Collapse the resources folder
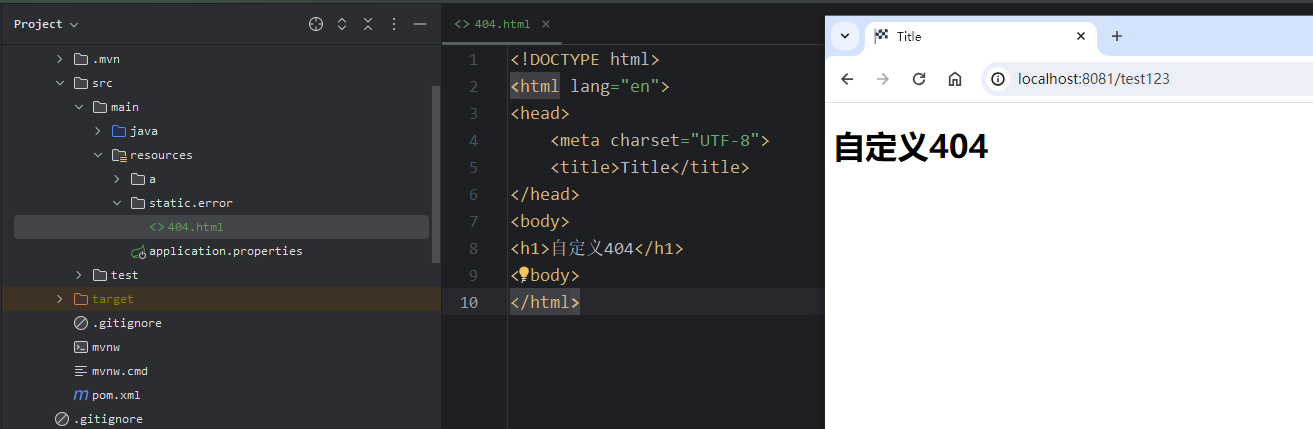Image resolution: width=1313 pixels, height=429 pixels. tap(98, 155)
